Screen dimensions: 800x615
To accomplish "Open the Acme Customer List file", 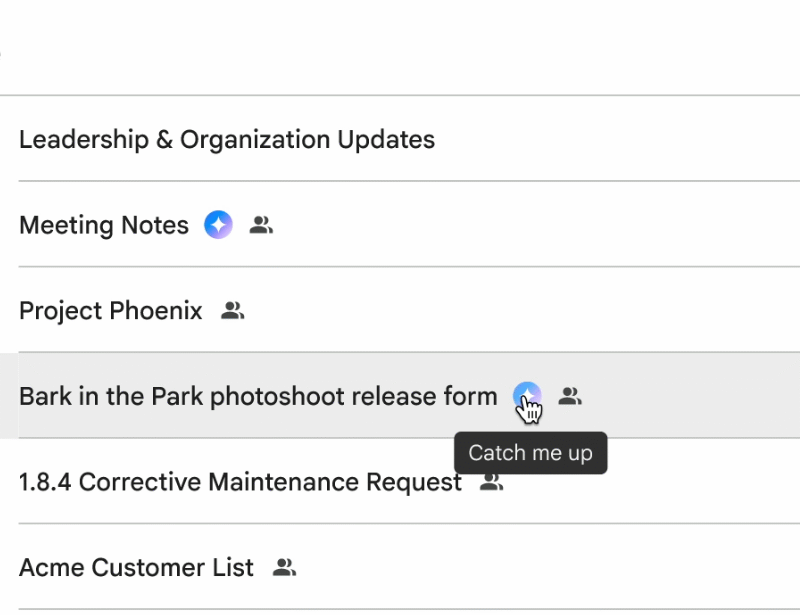I will [x=136, y=568].
